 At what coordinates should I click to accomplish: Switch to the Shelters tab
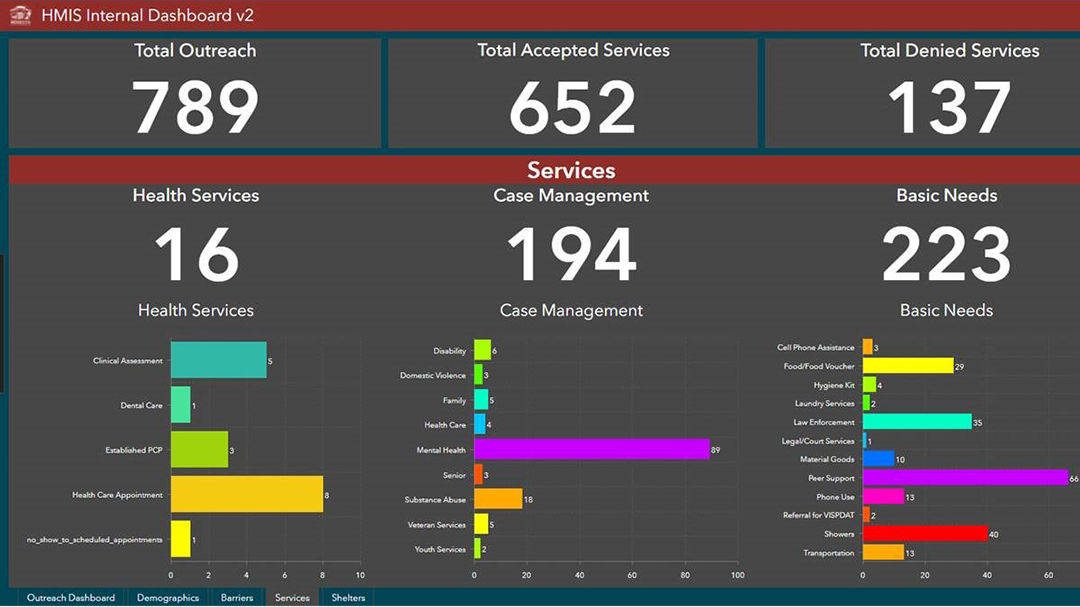click(x=347, y=597)
